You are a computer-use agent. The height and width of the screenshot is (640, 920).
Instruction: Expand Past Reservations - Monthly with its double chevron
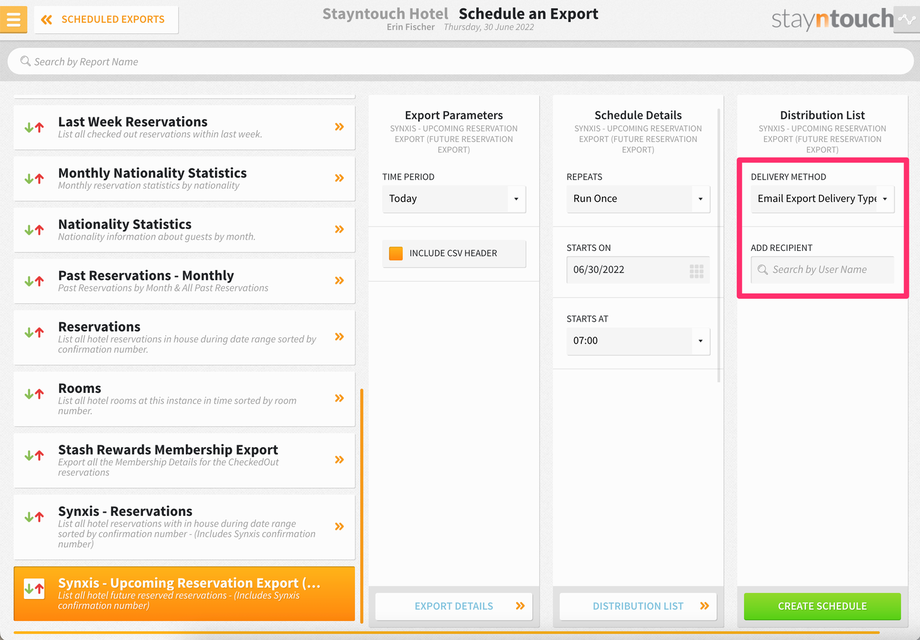tap(339, 280)
